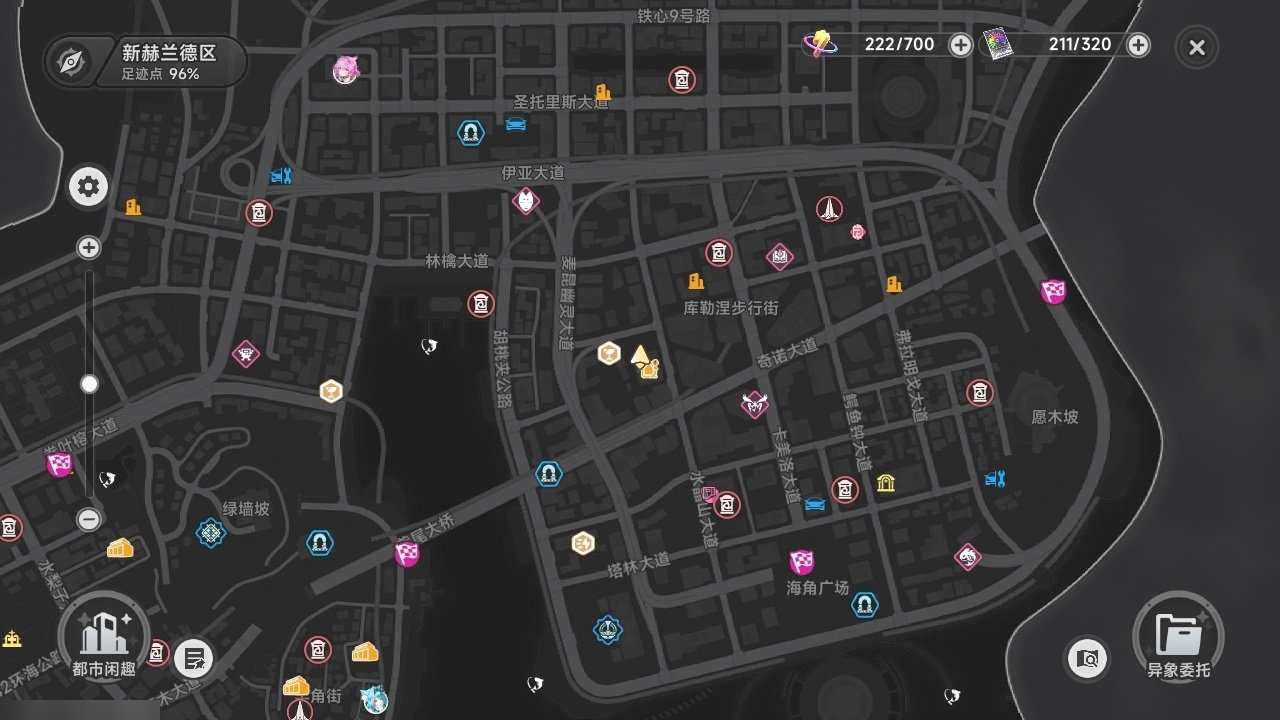
Task: Select red-circle marker below 林檎大道
Action: pos(481,303)
